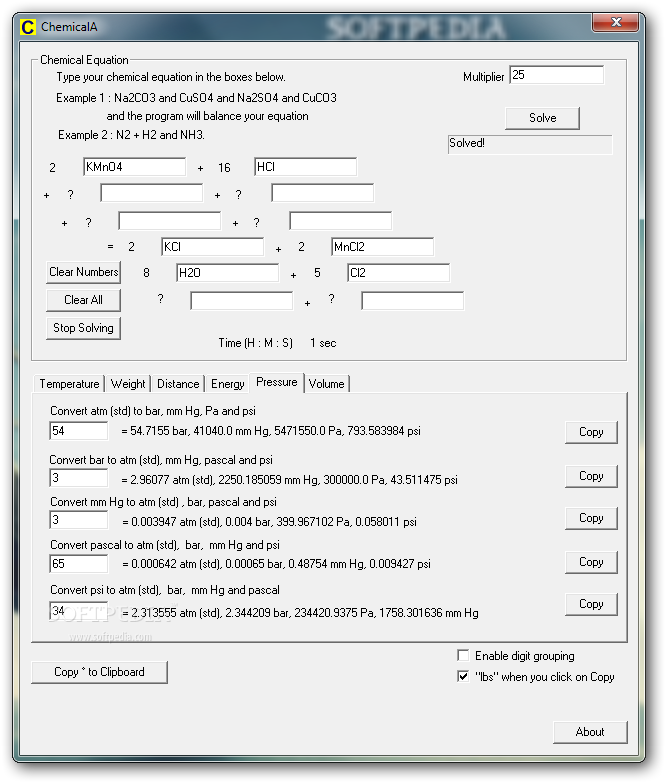Image resolution: width=666 pixels, height=783 pixels.
Task: Click the coefficient 16 before HCl
Action: [224, 168]
